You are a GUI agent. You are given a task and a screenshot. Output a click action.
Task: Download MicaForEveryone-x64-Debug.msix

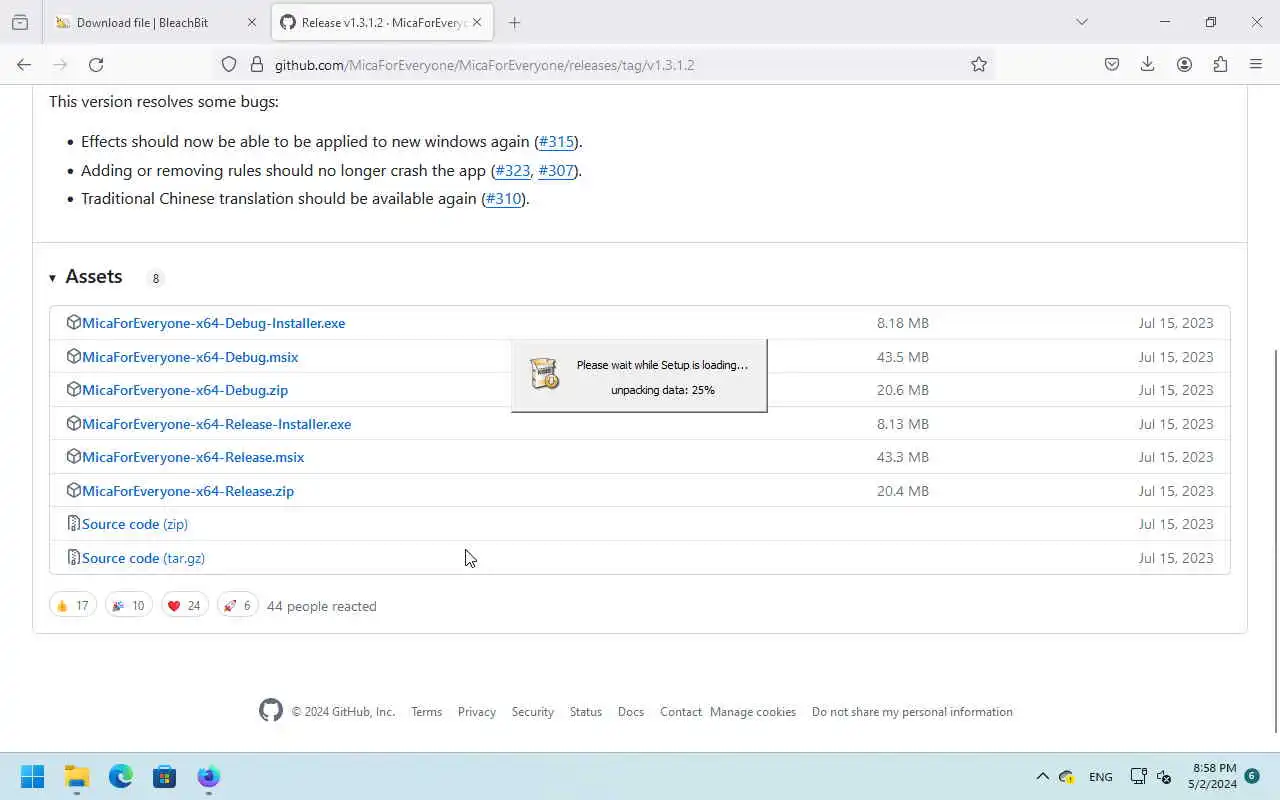click(190, 357)
